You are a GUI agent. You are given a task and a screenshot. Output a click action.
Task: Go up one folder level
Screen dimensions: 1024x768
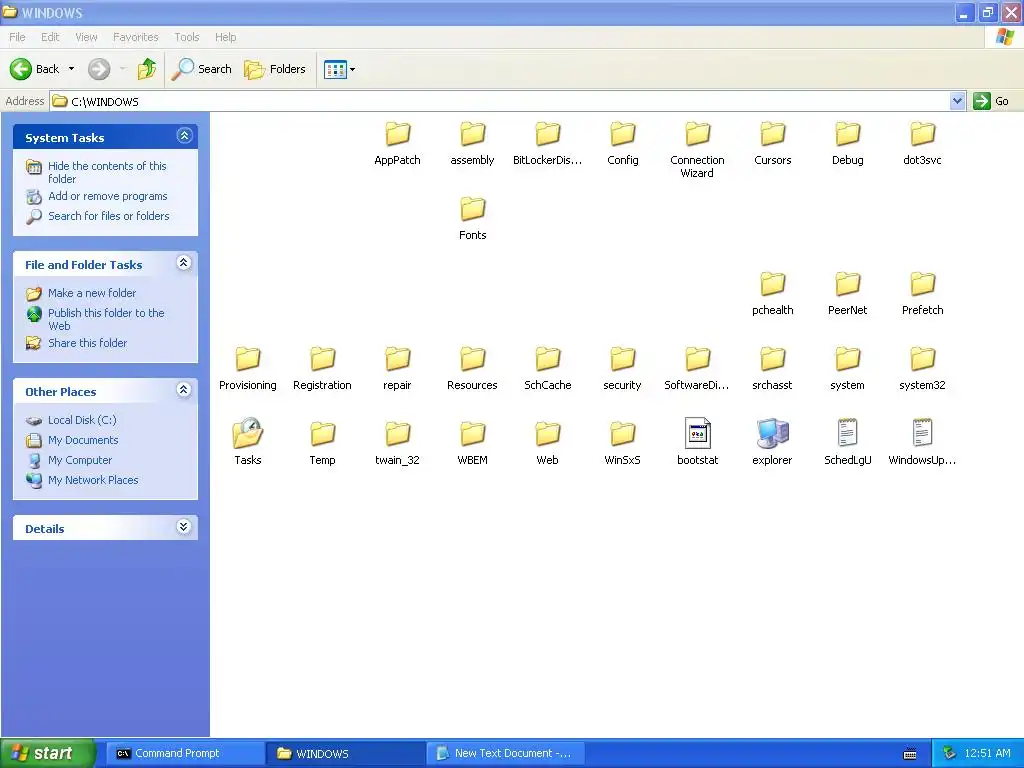click(147, 69)
